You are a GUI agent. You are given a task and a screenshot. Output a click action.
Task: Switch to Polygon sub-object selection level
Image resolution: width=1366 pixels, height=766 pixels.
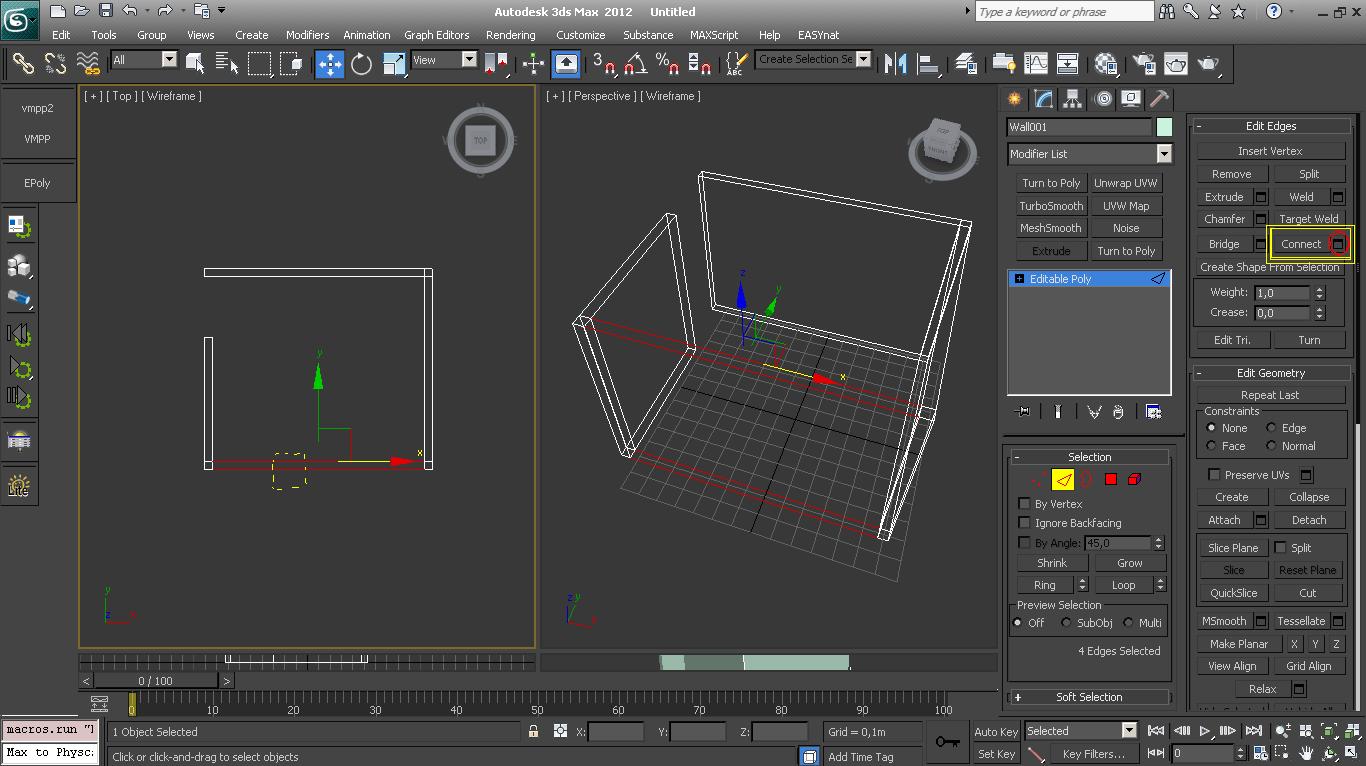[1110, 480]
